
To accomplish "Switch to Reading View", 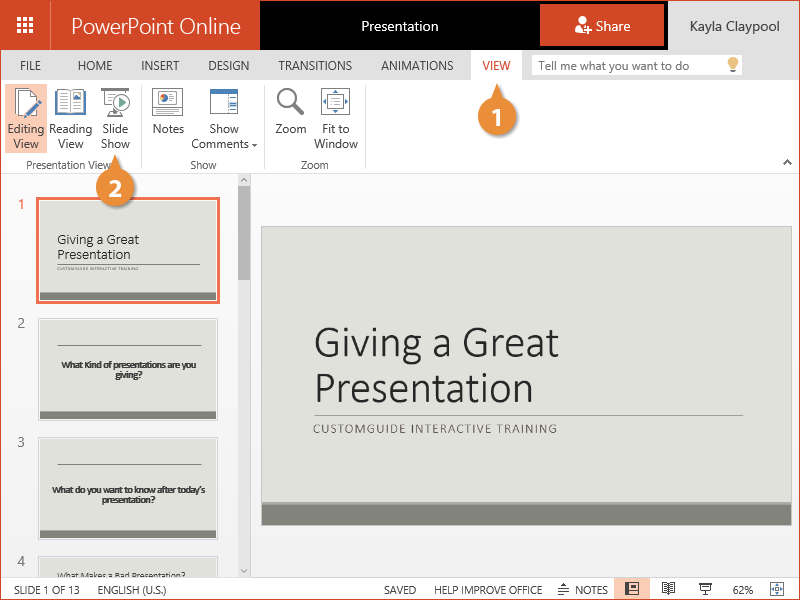I will tap(71, 118).
